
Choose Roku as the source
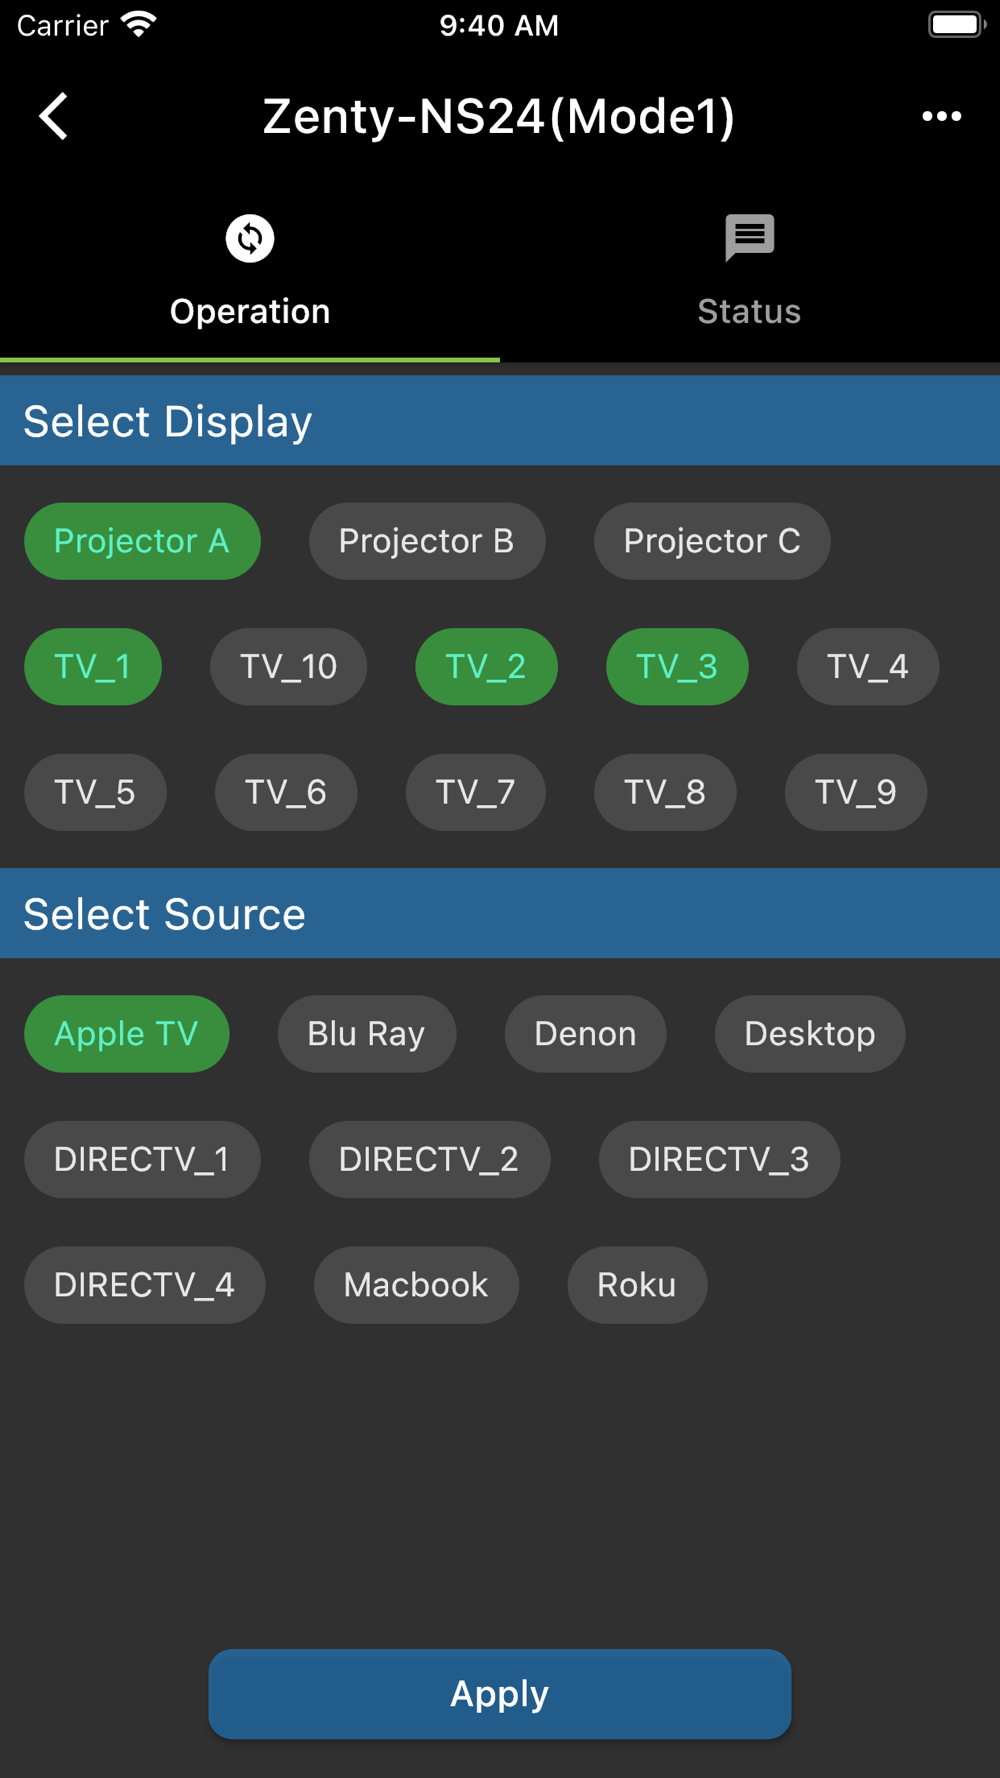click(637, 1285)
